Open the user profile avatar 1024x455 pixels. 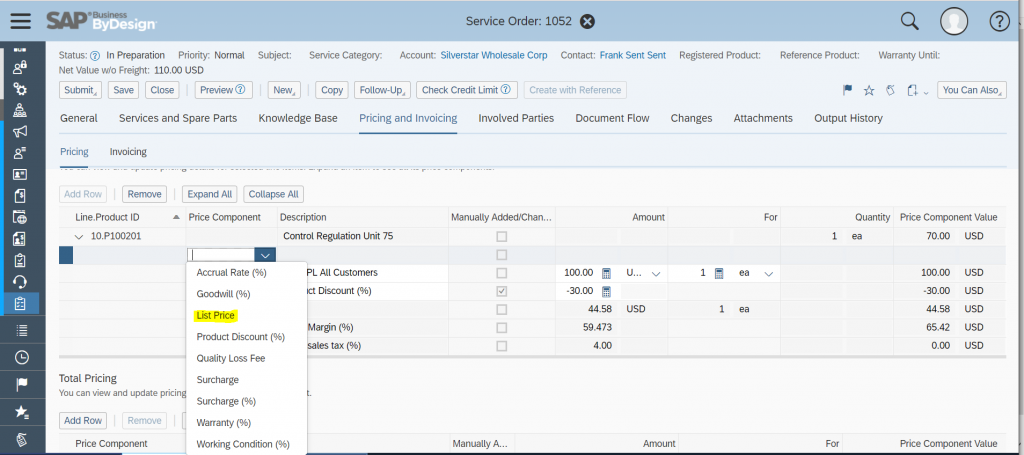pyautogui.click(x=953, y=22)
